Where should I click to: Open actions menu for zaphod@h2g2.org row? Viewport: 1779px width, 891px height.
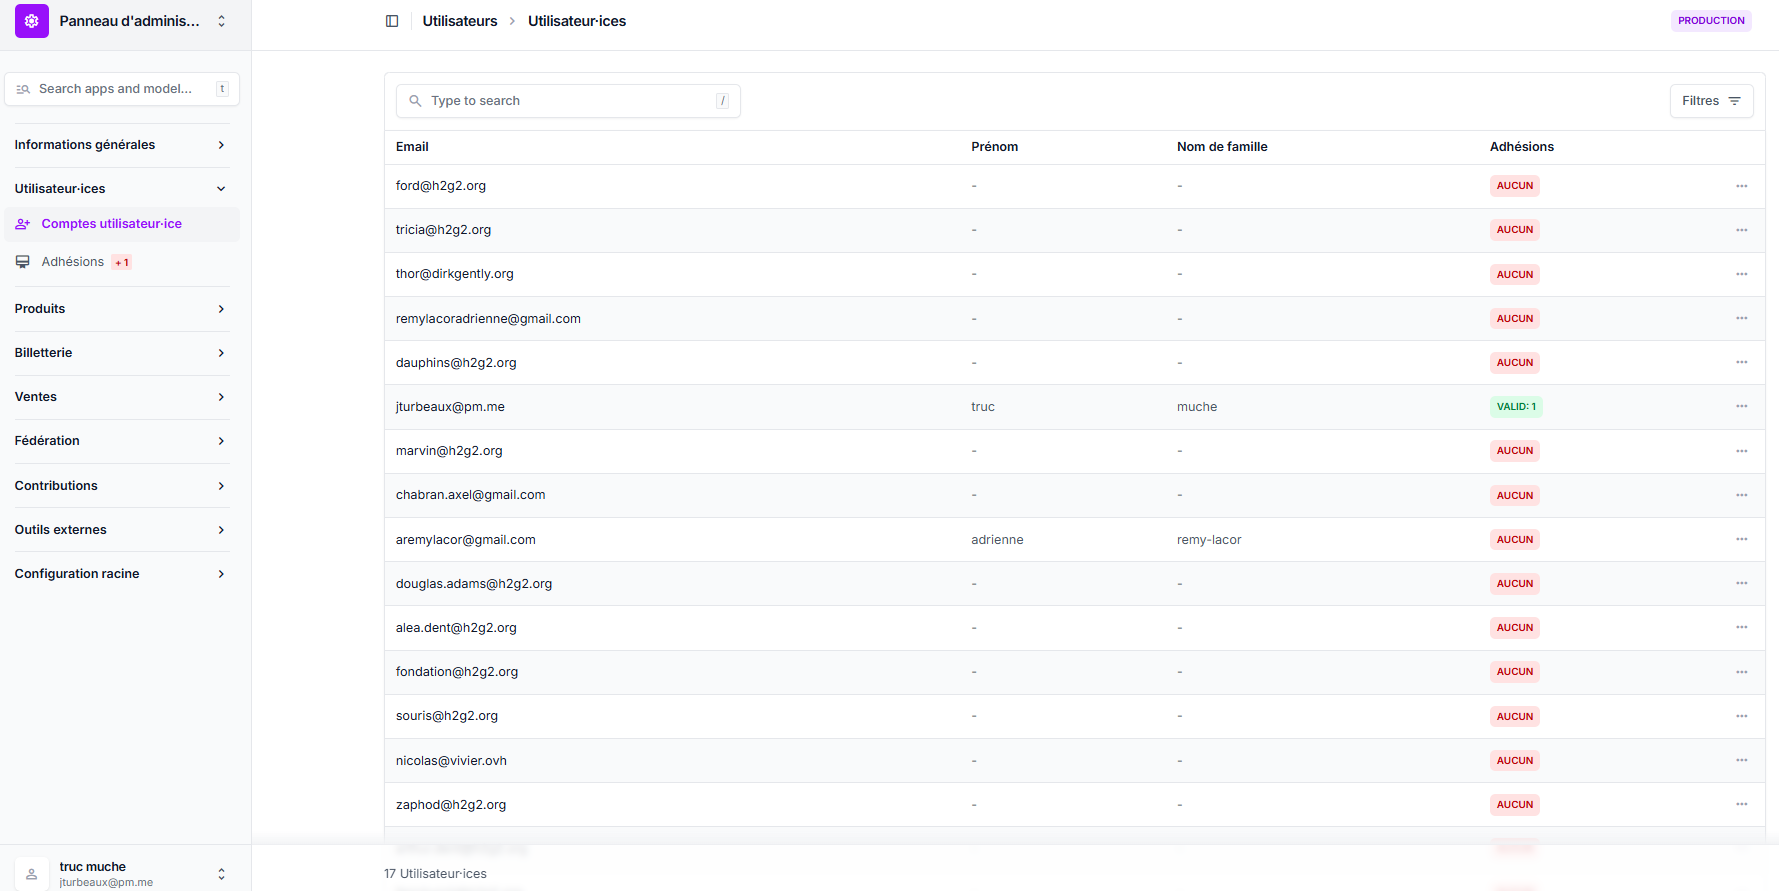[1741, 804]
